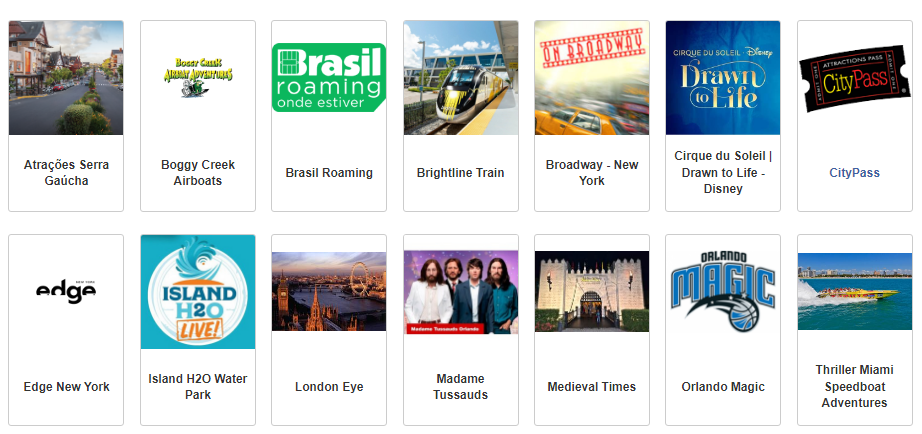View the London Eye skyline photo
Image resolution: width=922 pixels, height=434 pixels.
click(329, 292)
